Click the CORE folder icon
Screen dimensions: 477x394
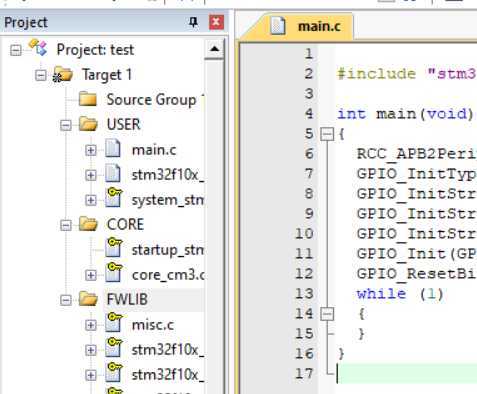(x=88, y=224)
